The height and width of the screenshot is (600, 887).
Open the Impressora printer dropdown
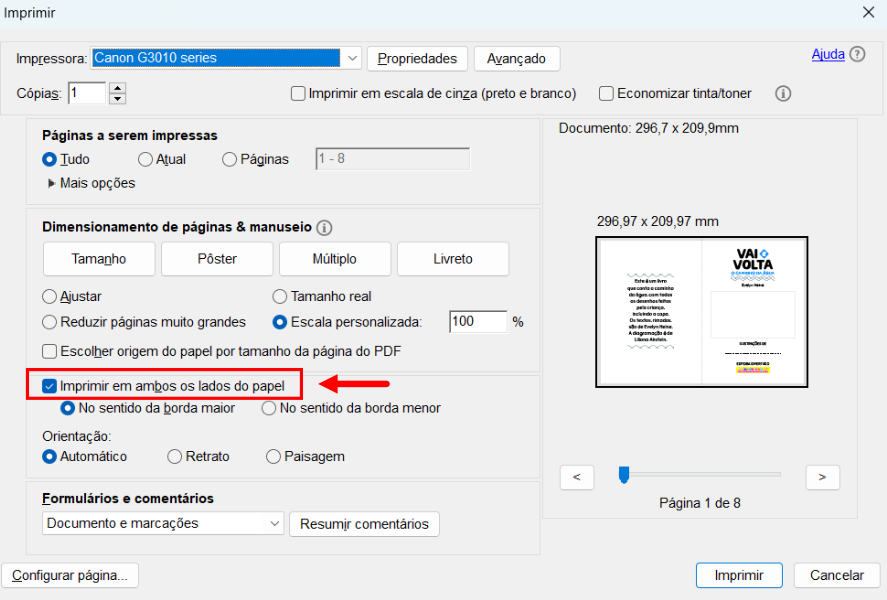click(352, 59)
